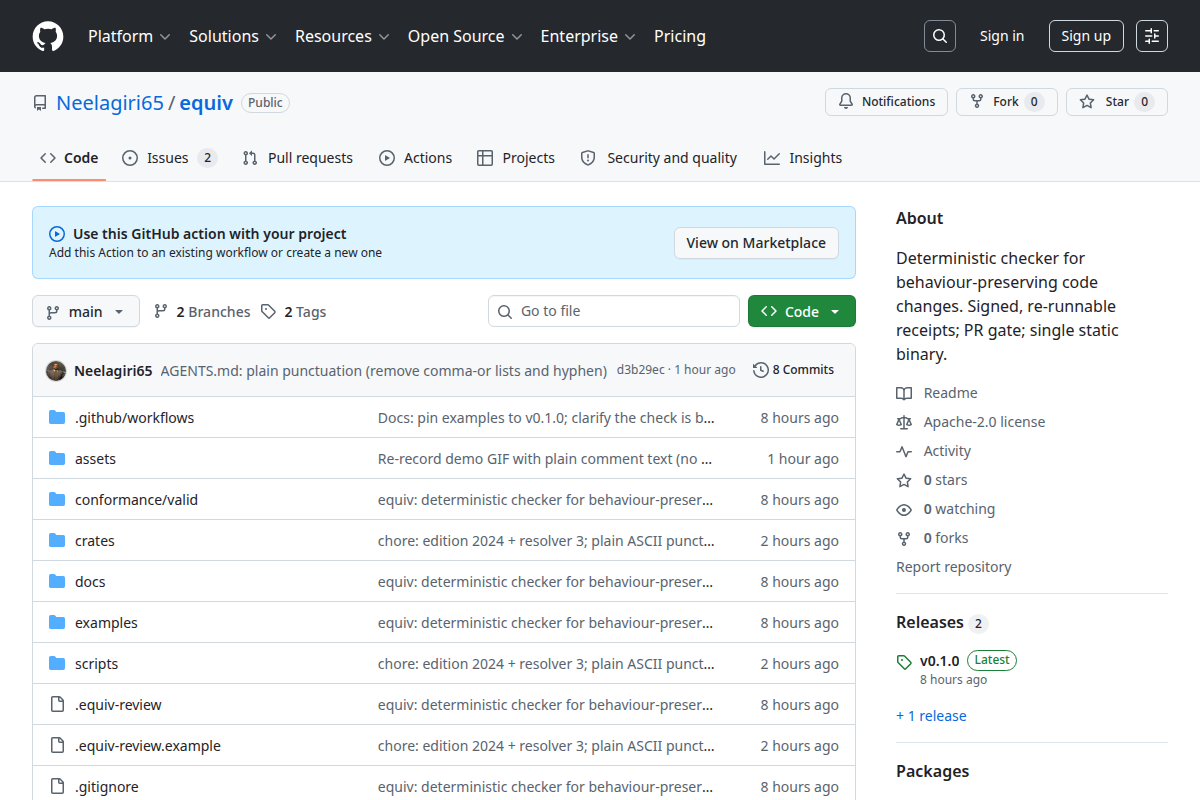Expand the Resources menu
Viewport: 1200px width, 800px height.
pyautogui.click(x=342, y=36)
